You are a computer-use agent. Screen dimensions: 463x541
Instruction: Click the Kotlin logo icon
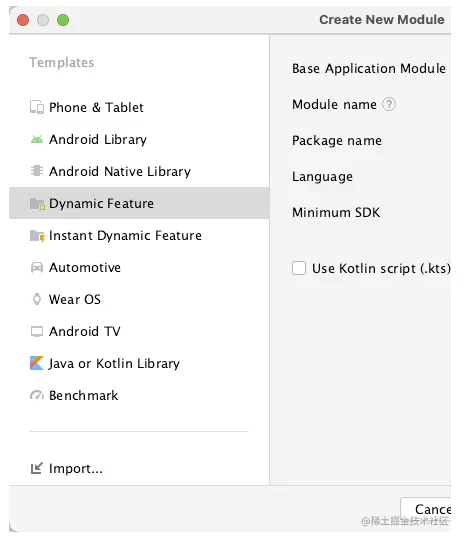click(37, 363)
